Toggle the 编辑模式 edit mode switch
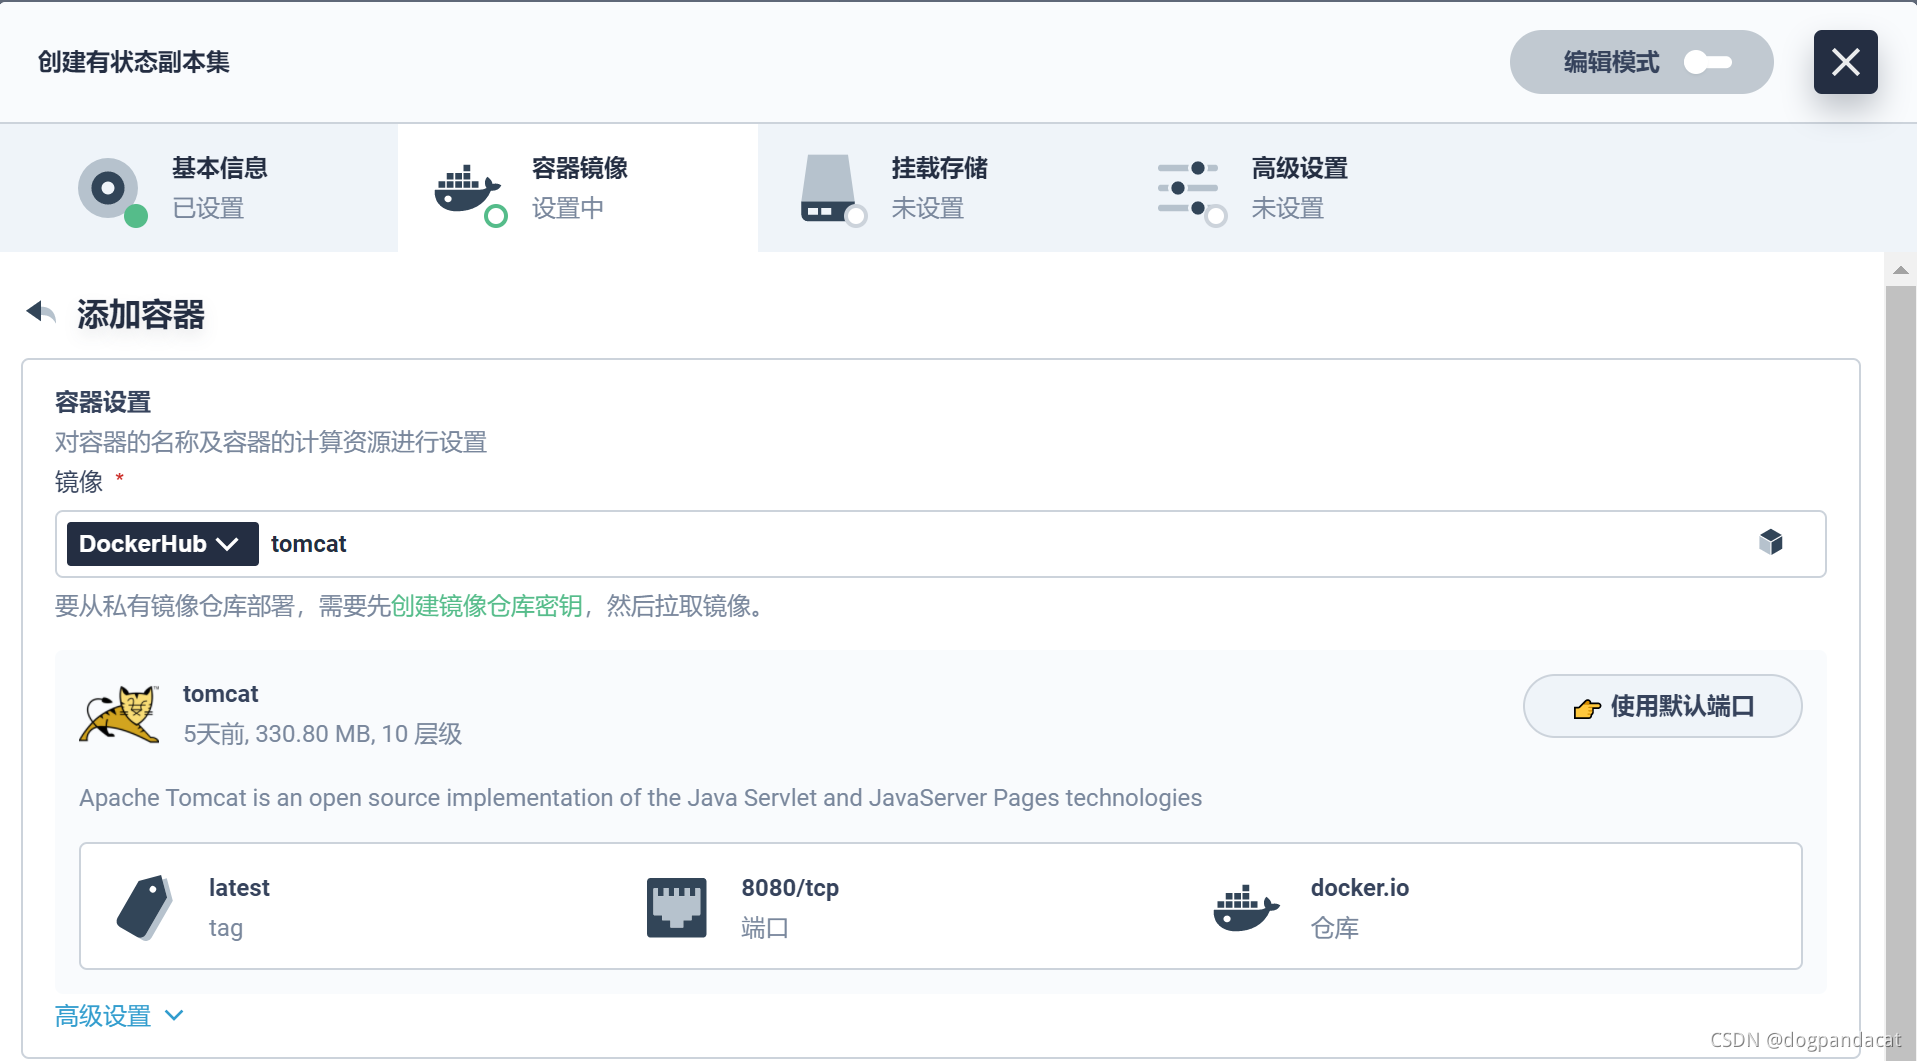The width and height of the screenshot is (1917, 1061). 1707,62
